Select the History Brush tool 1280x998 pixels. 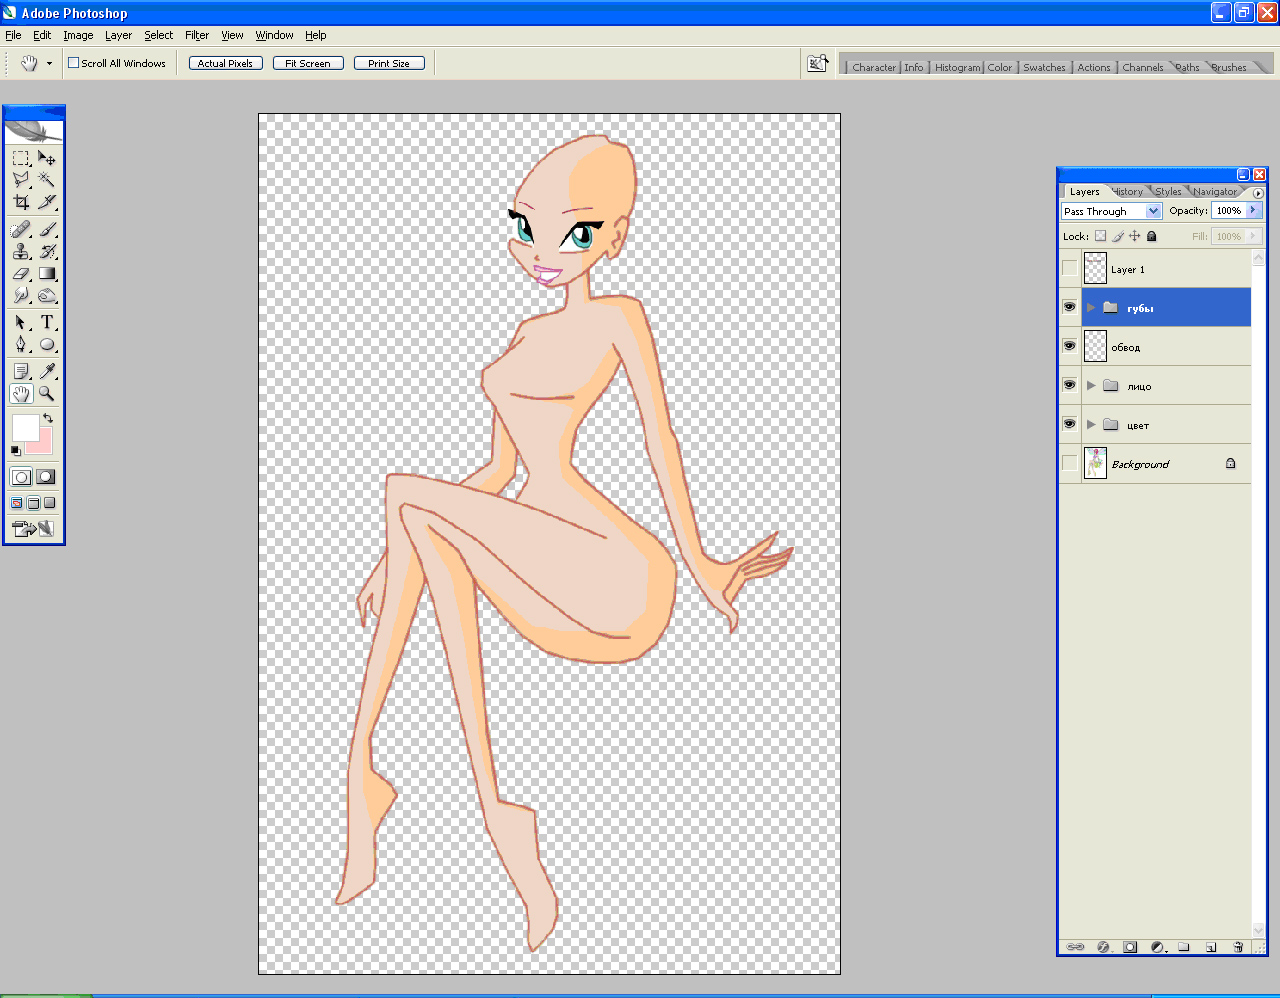click(x=47, y=251)
